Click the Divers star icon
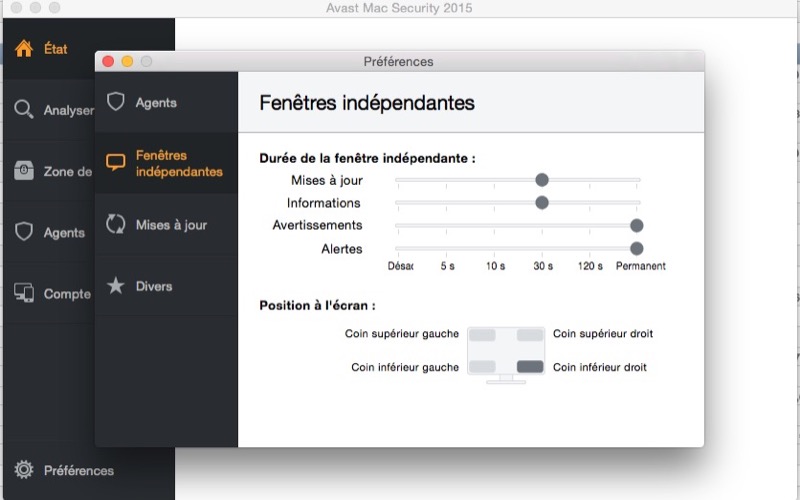 pos(116,286)
